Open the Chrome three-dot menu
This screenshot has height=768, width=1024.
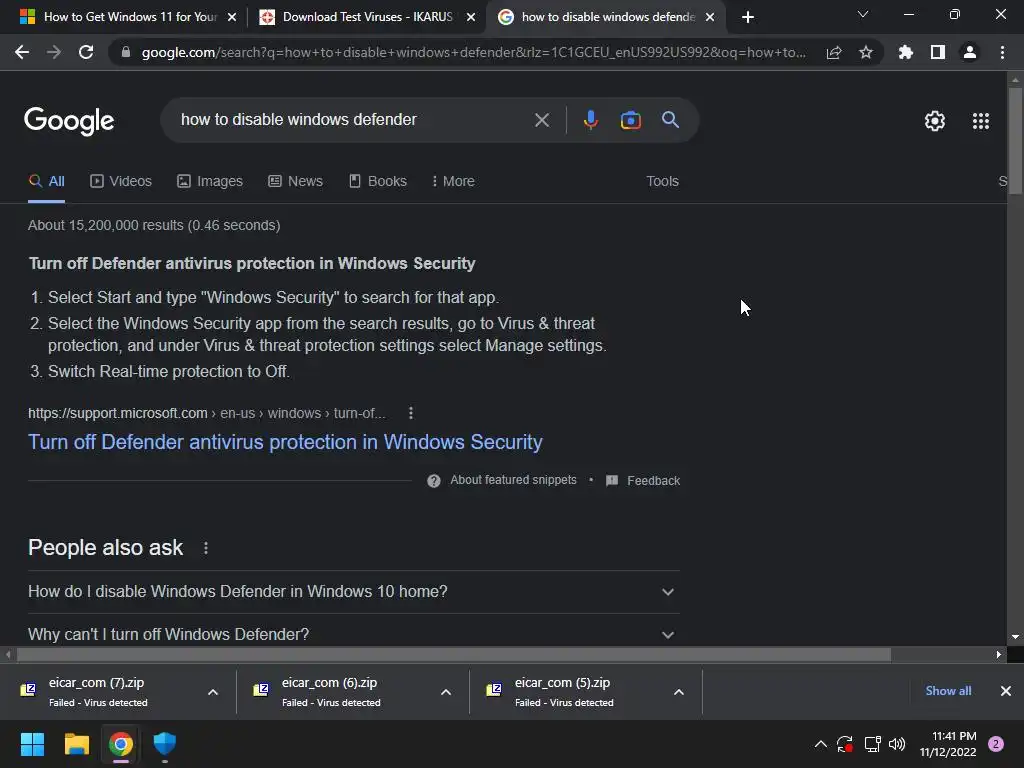coord(1002,52)
